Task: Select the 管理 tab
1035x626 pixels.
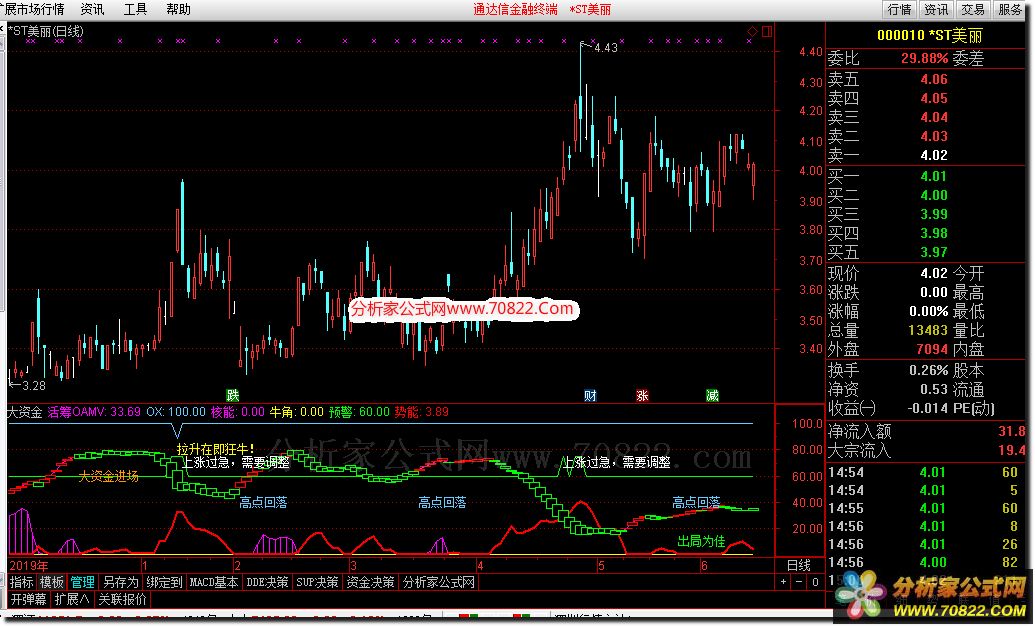Action: 83,582
